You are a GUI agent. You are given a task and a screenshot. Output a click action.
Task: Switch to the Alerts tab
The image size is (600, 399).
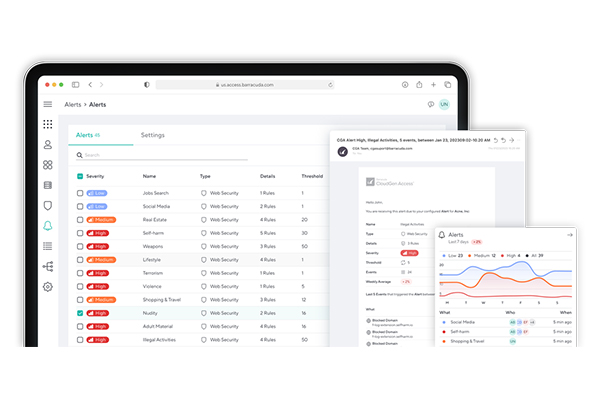(x=101, y=135)
